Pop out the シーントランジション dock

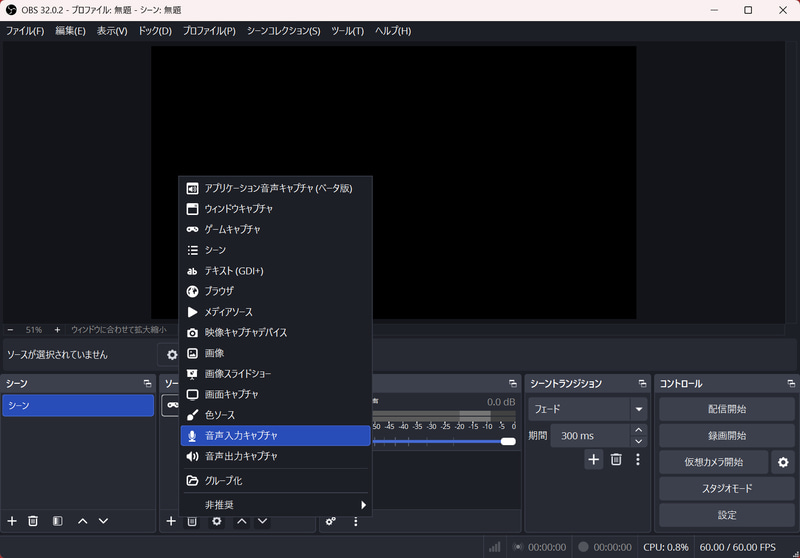tap(642, 384)
